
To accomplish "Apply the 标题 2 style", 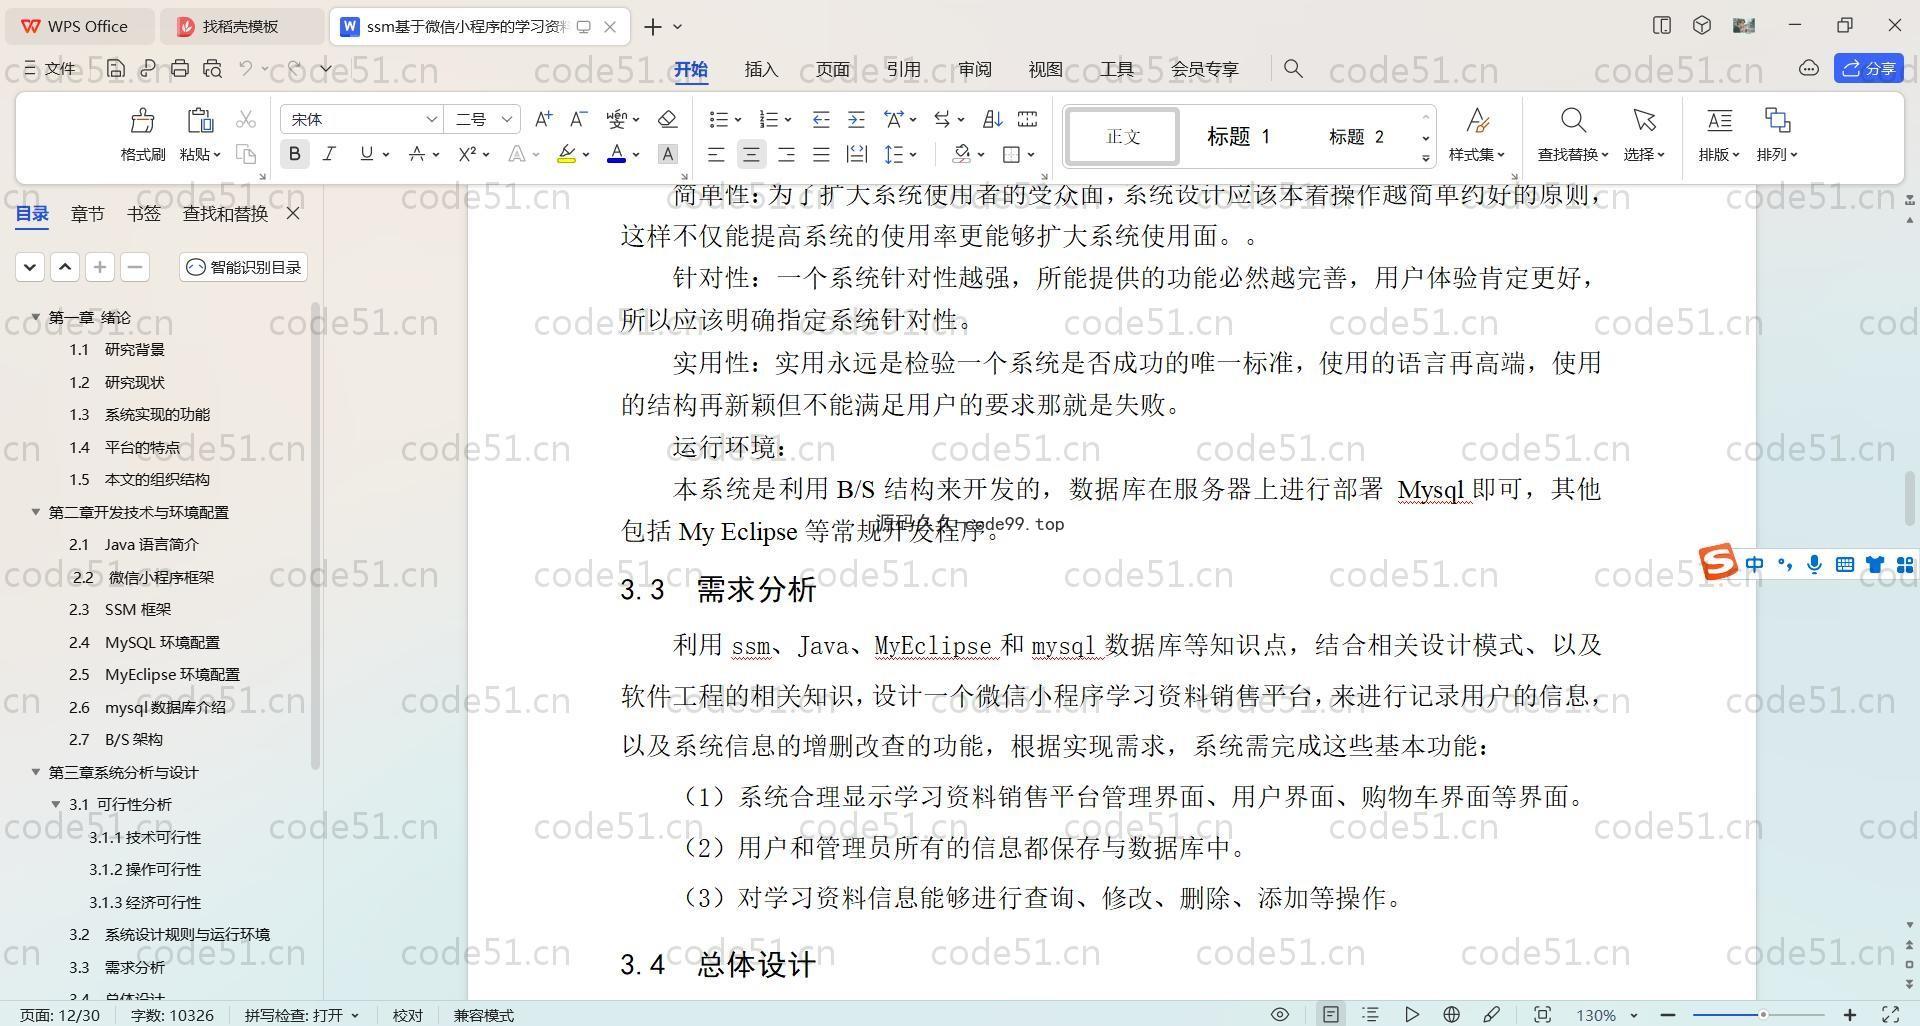I will pos(1356,136).
